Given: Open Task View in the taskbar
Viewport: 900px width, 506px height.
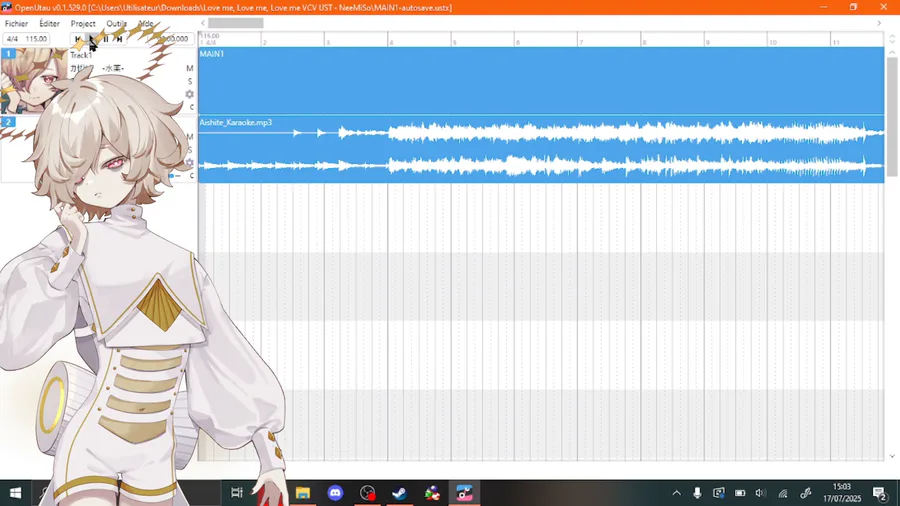Looking at the screenshot, I should (x=236, y=493).
